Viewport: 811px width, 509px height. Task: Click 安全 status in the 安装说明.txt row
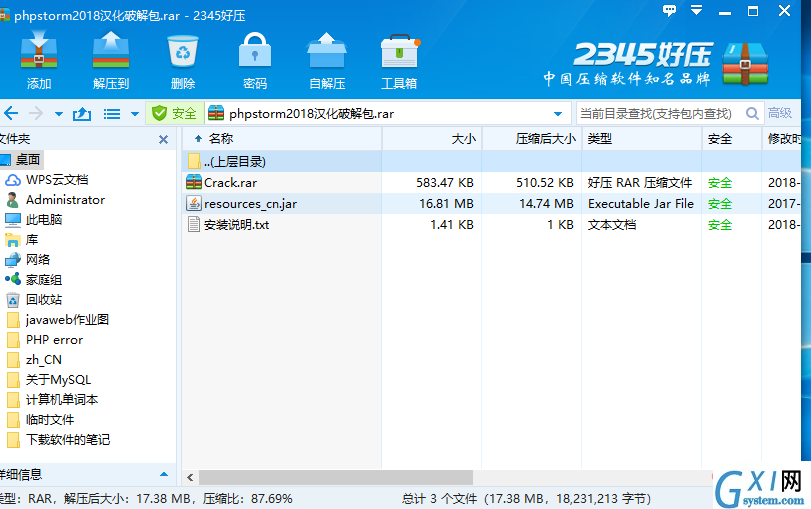pos(720,225)
